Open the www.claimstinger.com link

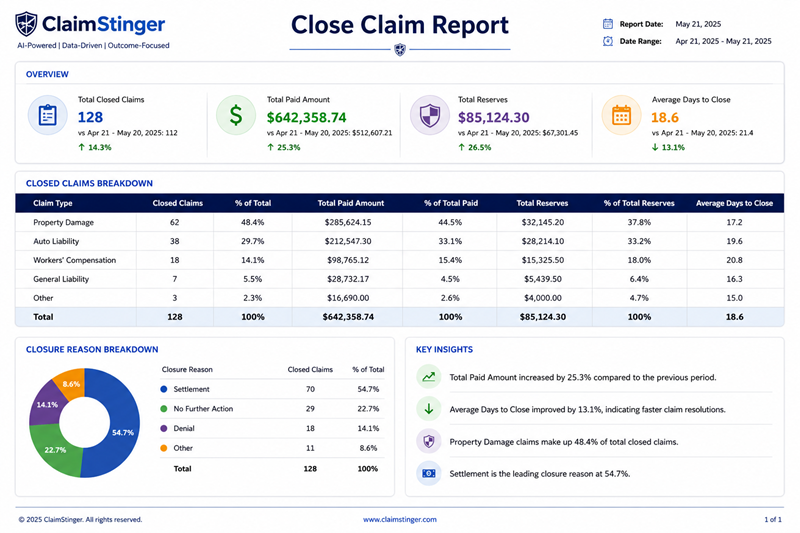click(x=399, y=519)
